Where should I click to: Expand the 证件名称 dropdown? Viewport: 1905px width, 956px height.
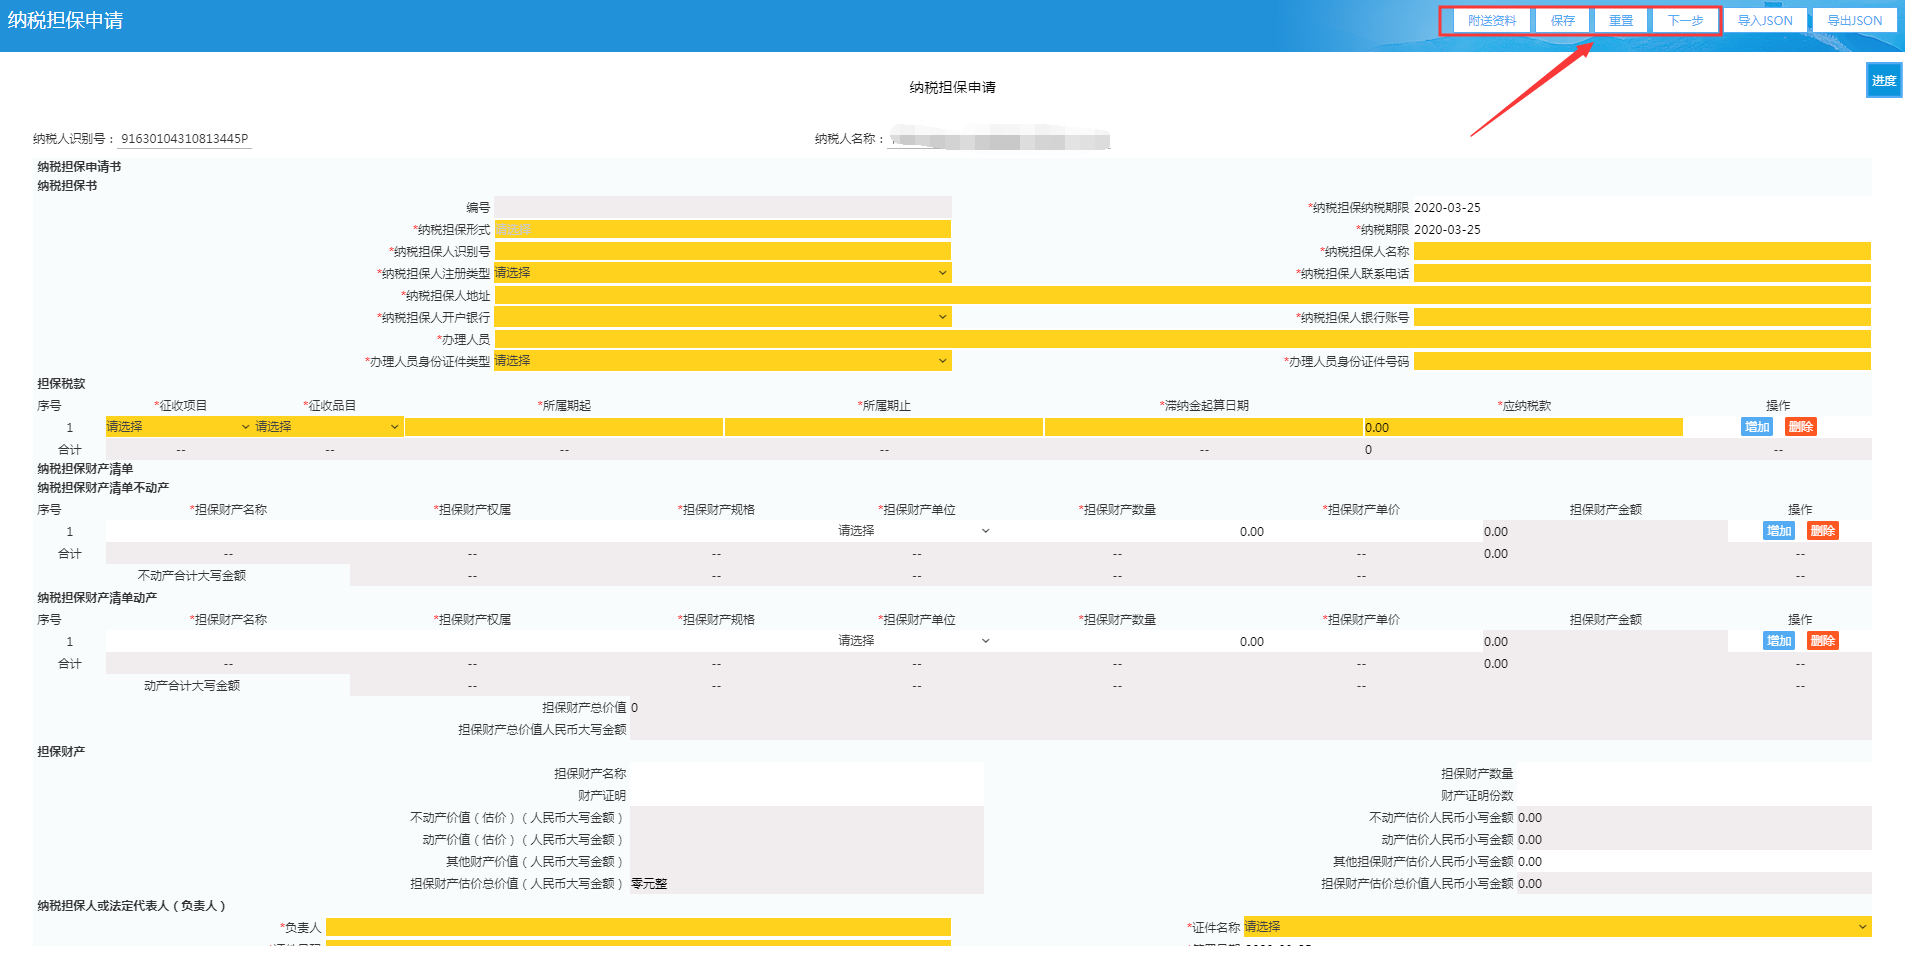[1556, 927]
